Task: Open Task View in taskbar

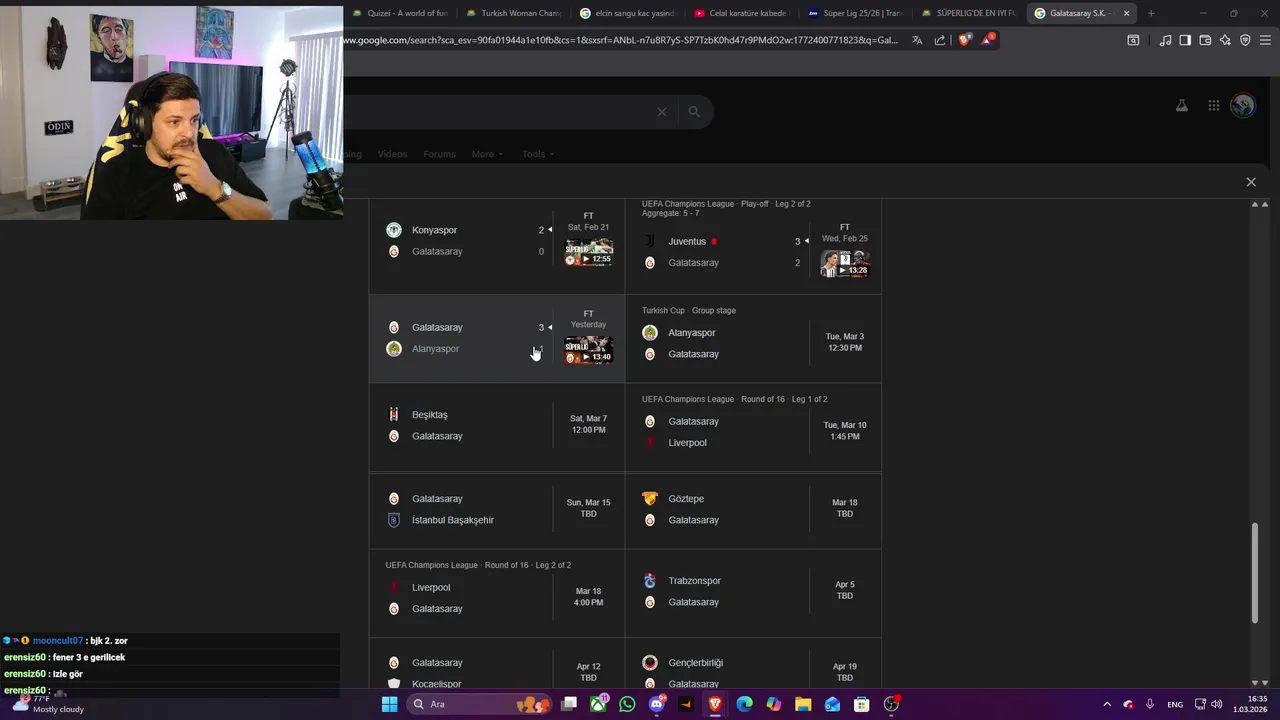Action: click(x=569, y=704)
